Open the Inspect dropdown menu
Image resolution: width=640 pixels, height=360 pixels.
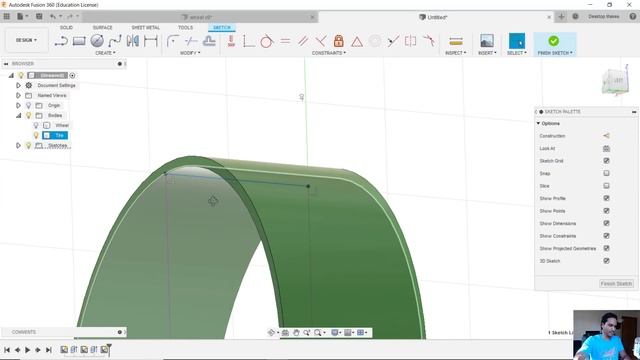456,53
